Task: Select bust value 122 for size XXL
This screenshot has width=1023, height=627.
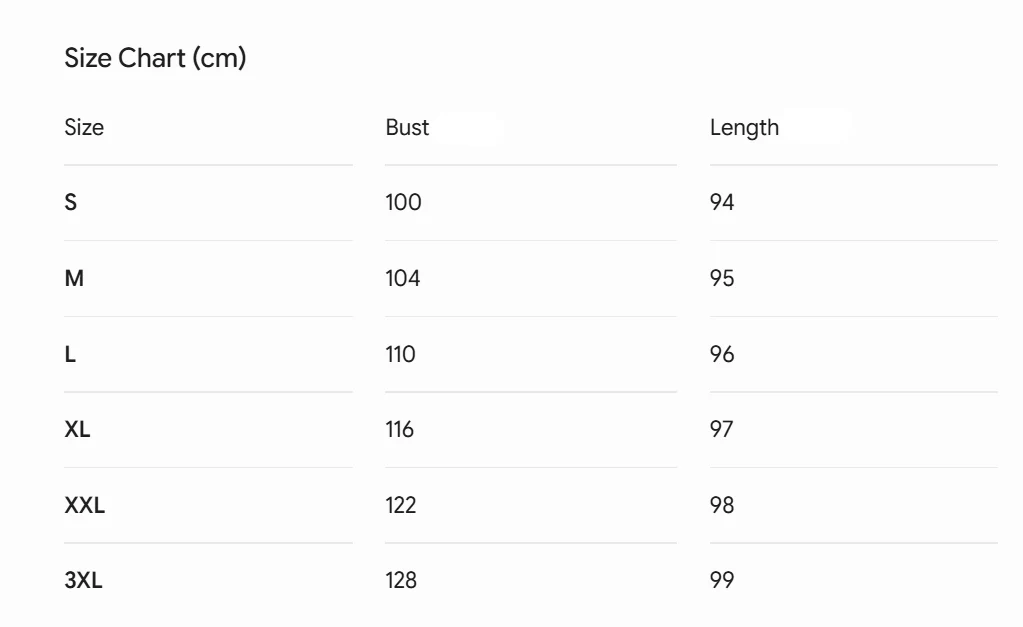Action: [x=401, y=505]
